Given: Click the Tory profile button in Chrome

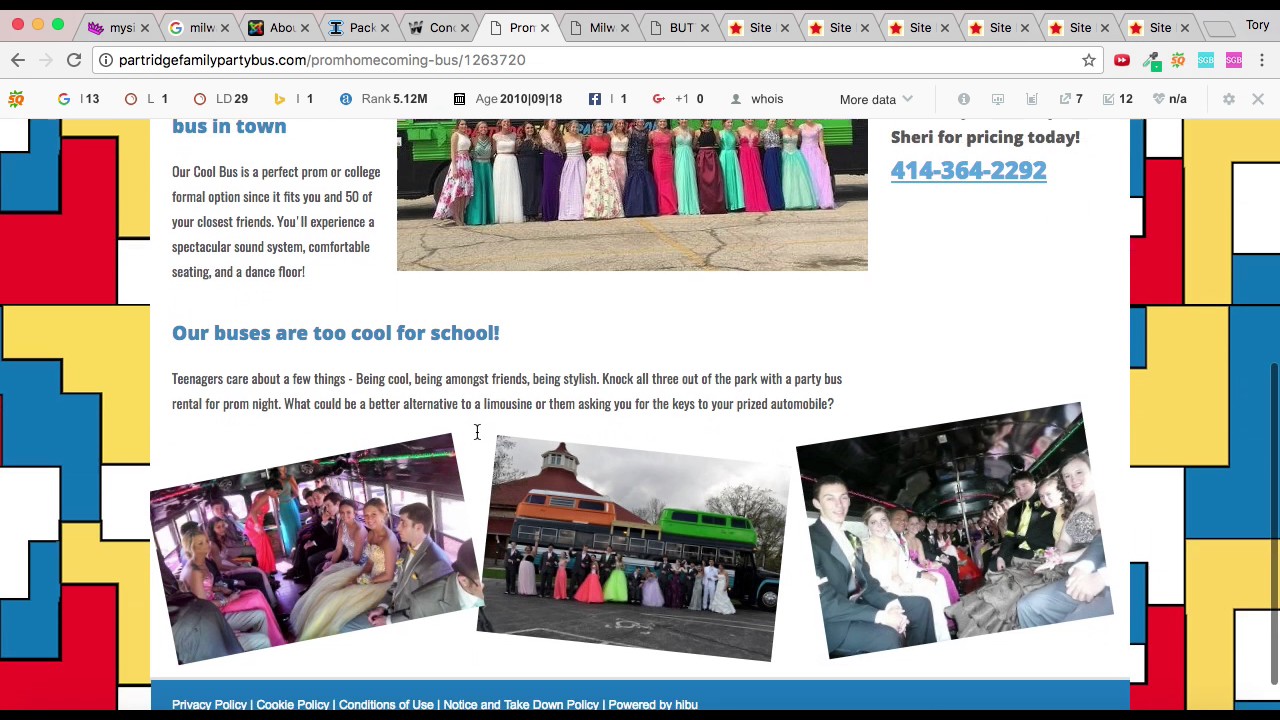Looking at the screenshot, I should click(x=1257, y=25).
